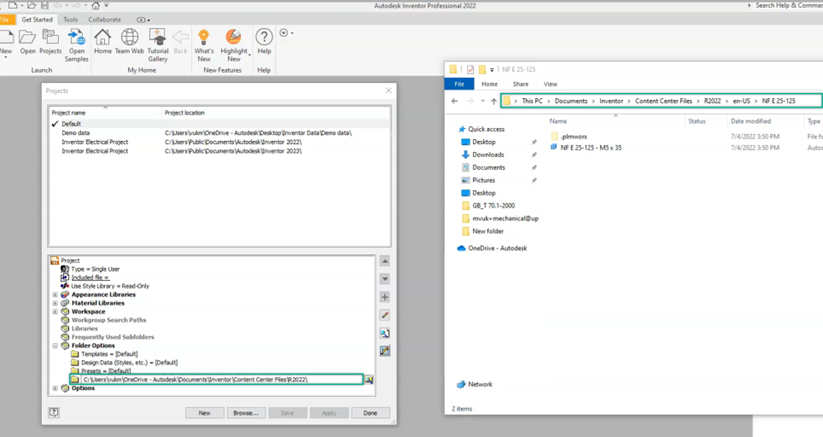The width and height of the screenshot is (823, 437).
Task: Click the configure Content Center libraries icon
Action: (x=385, y=350)
